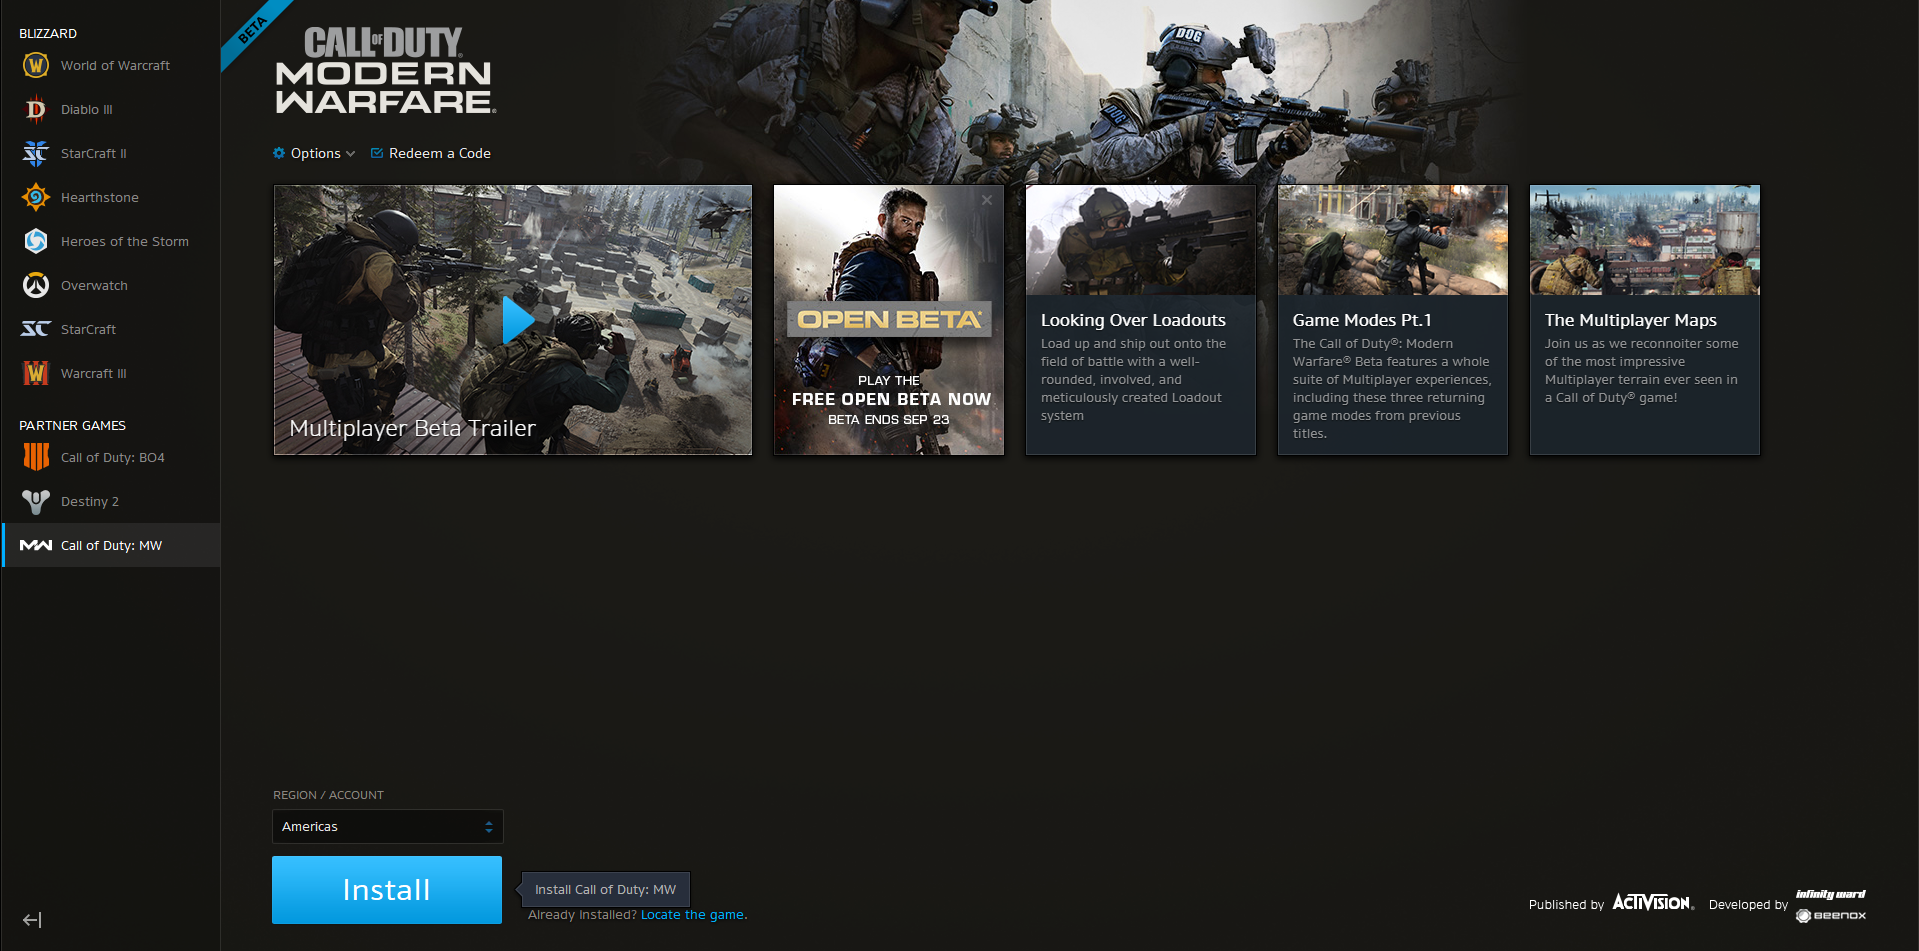Open the Americas region dropdown
The width and height of the screenshot is (1919, 951).
click(388, 827)
